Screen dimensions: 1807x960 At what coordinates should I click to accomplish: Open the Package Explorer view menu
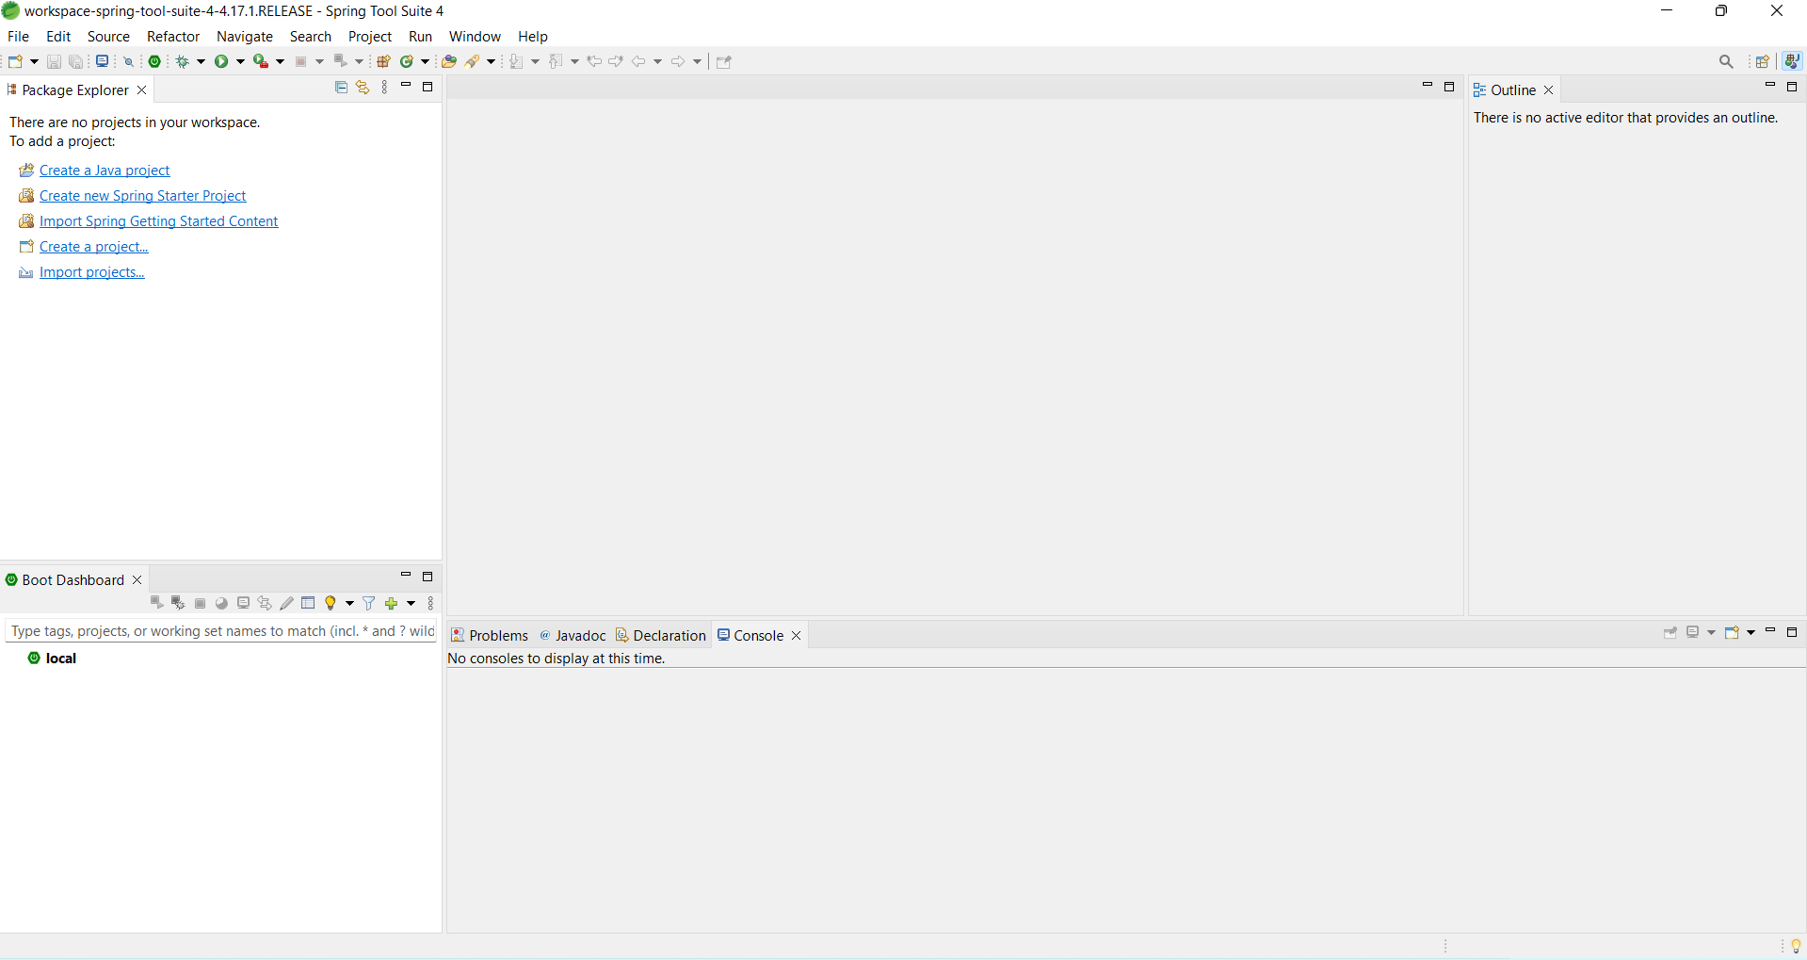click(385, 88)
